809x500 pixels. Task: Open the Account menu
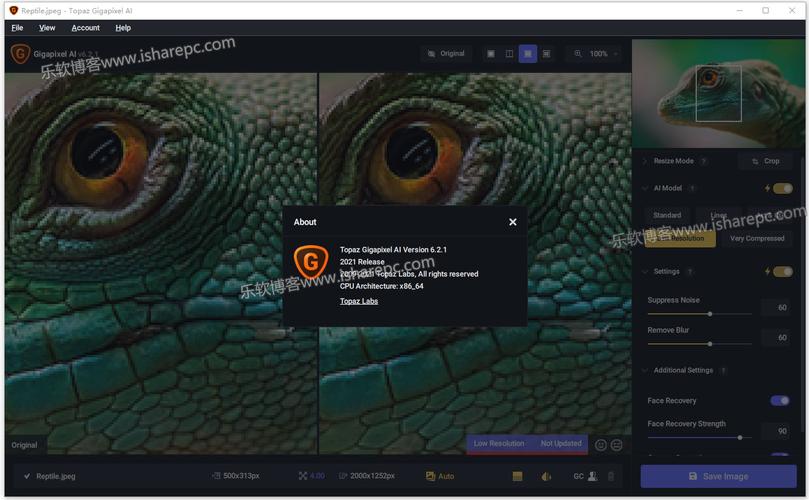pos(85,28)
